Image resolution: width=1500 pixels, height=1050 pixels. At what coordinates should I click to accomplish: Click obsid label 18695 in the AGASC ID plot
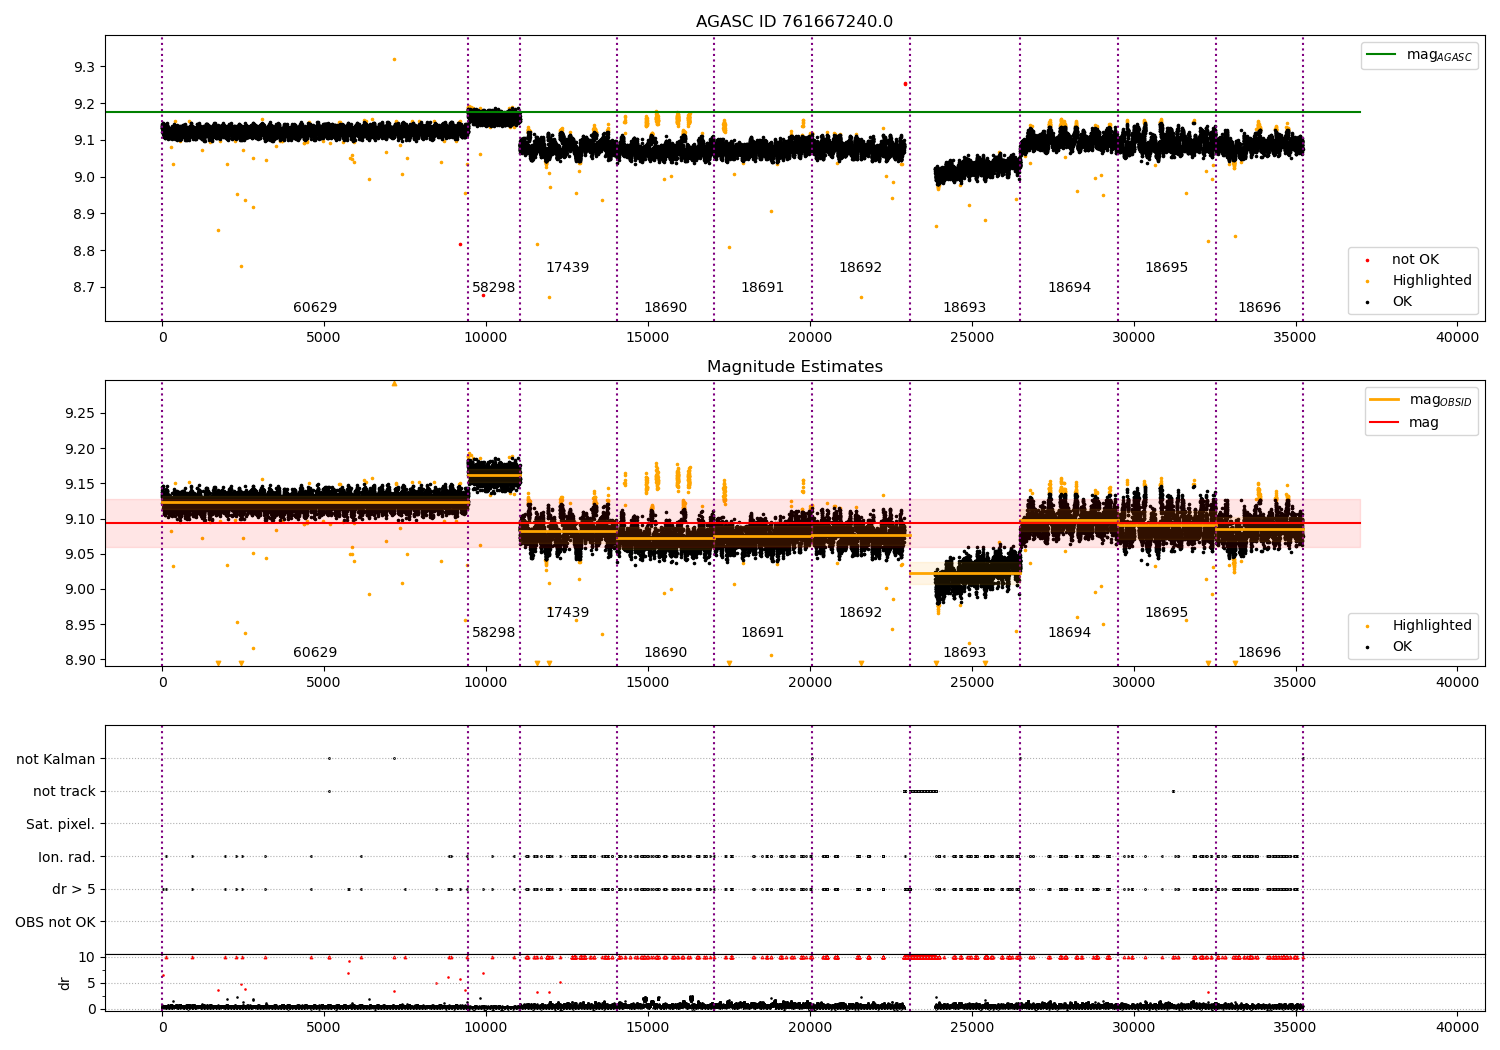coord(1166,268)
